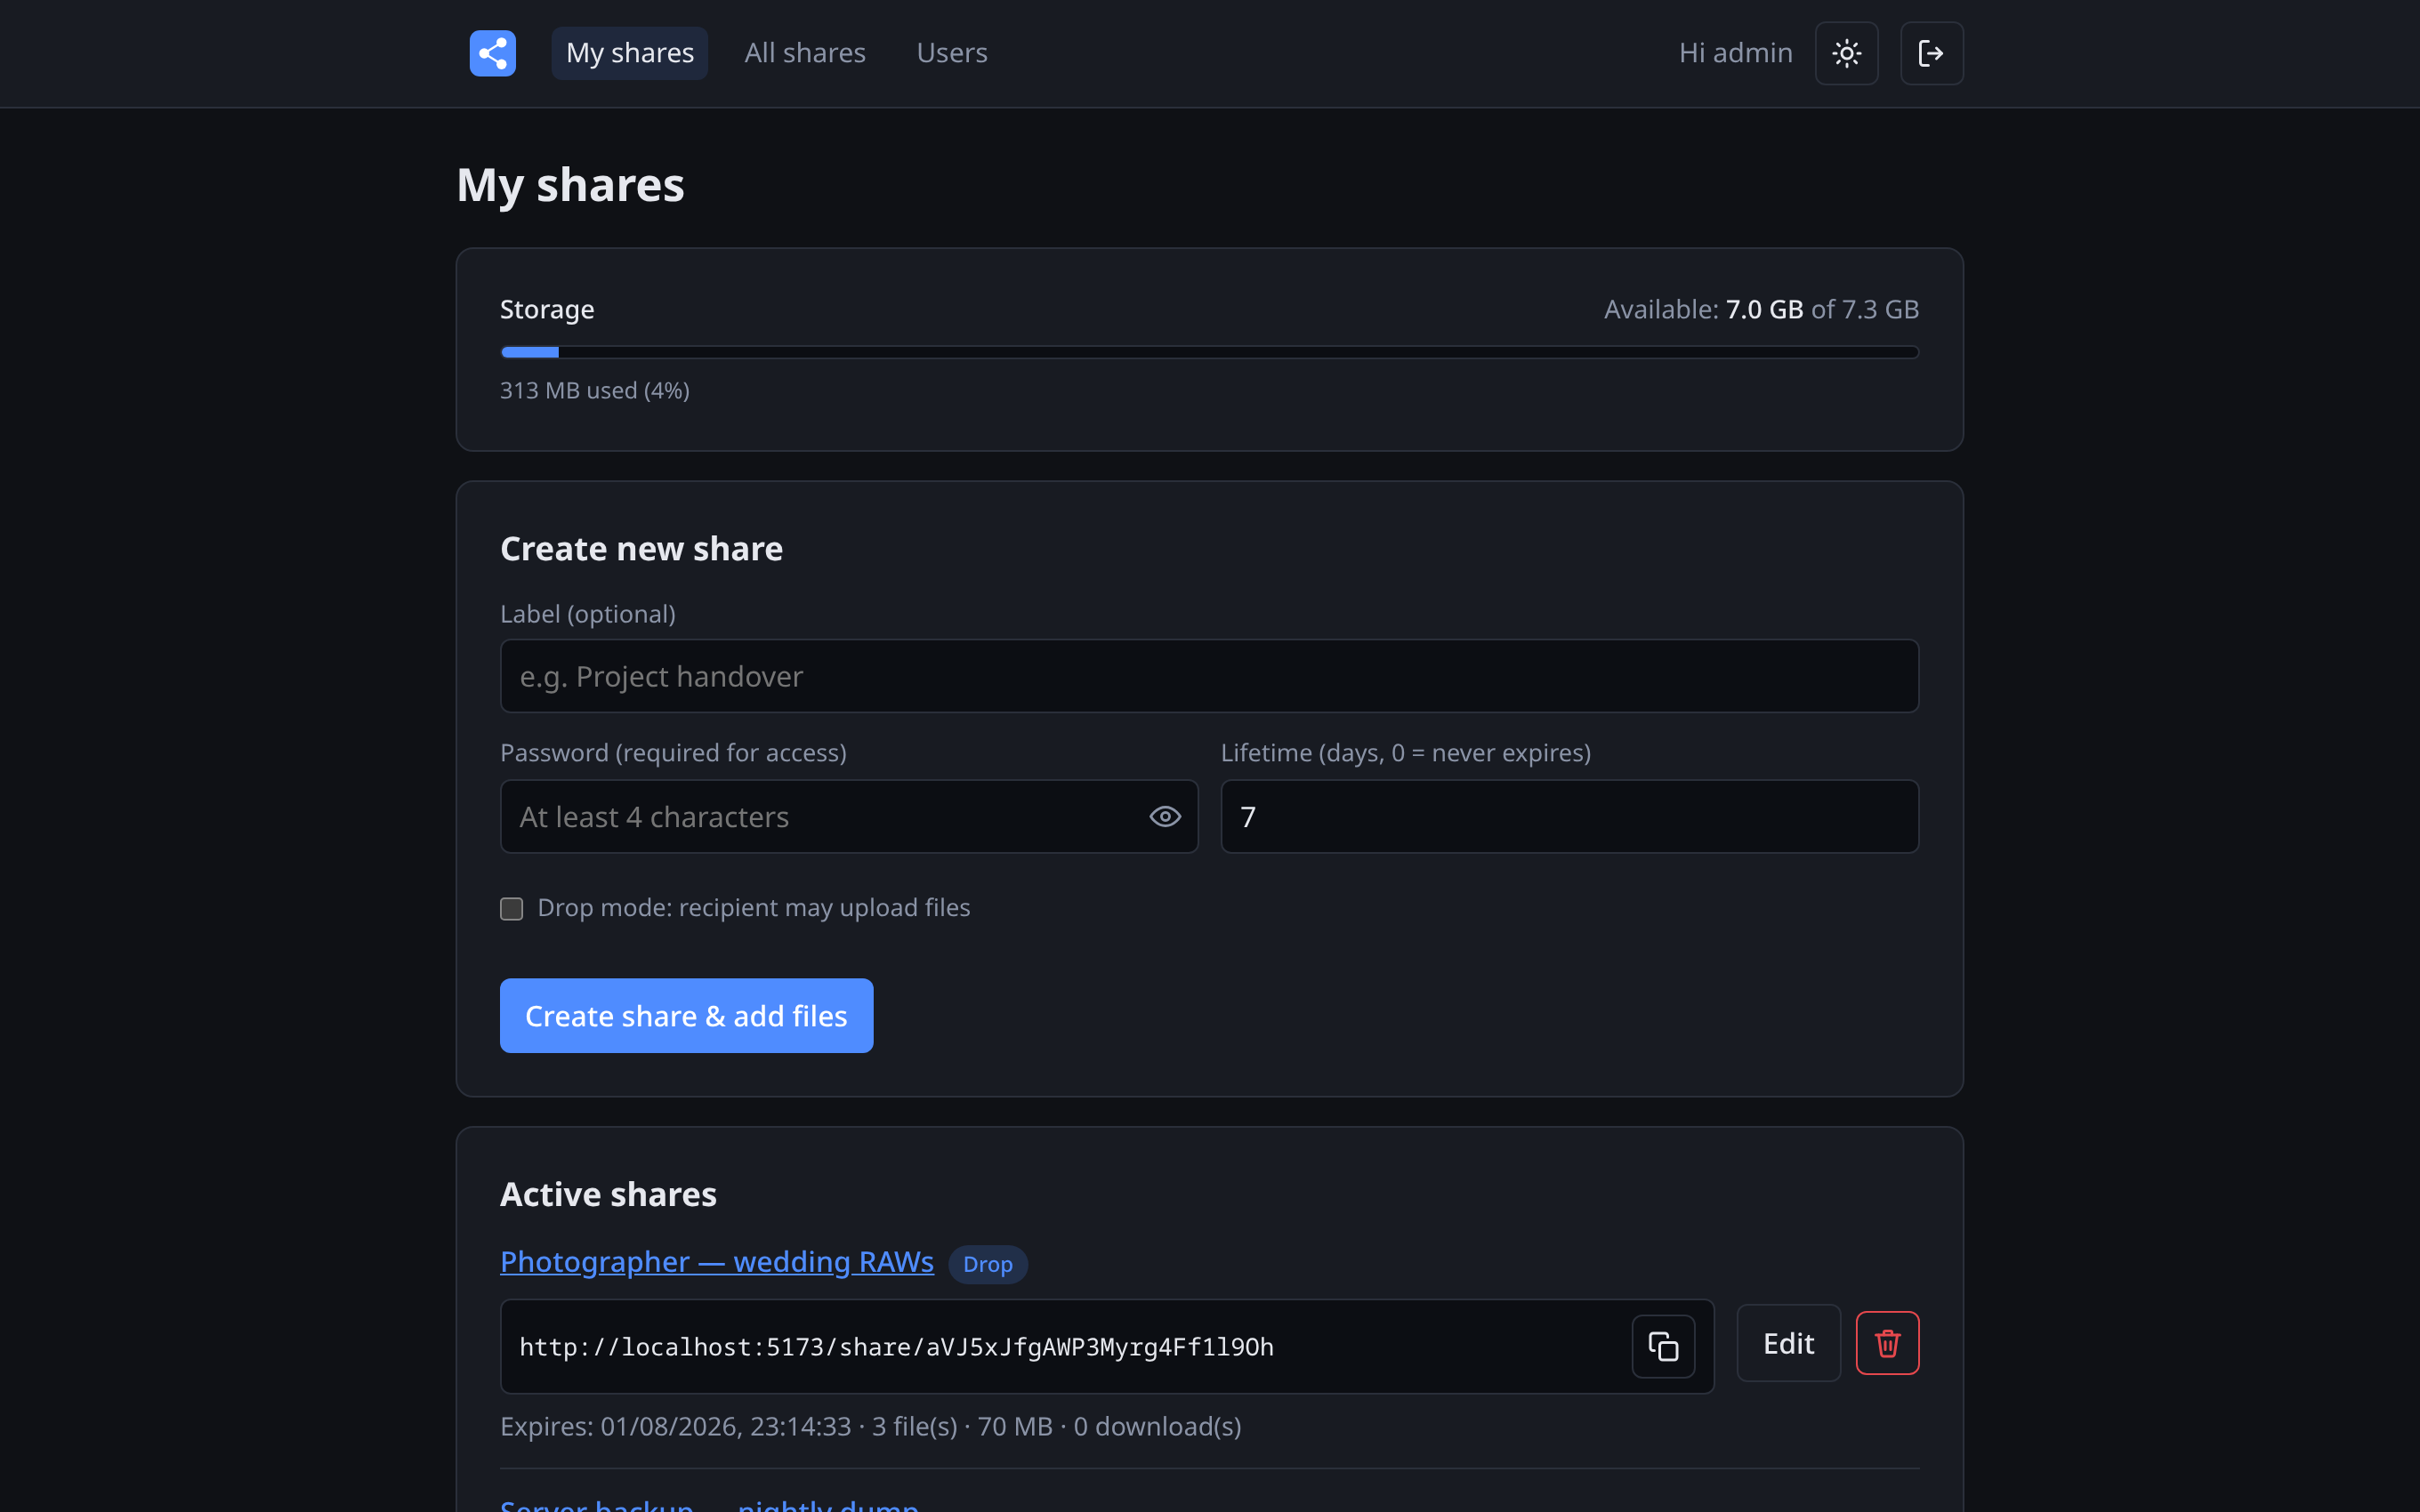Click the storage usage progress bar
The image size is (2420, 1512).
coord(1209,352)
